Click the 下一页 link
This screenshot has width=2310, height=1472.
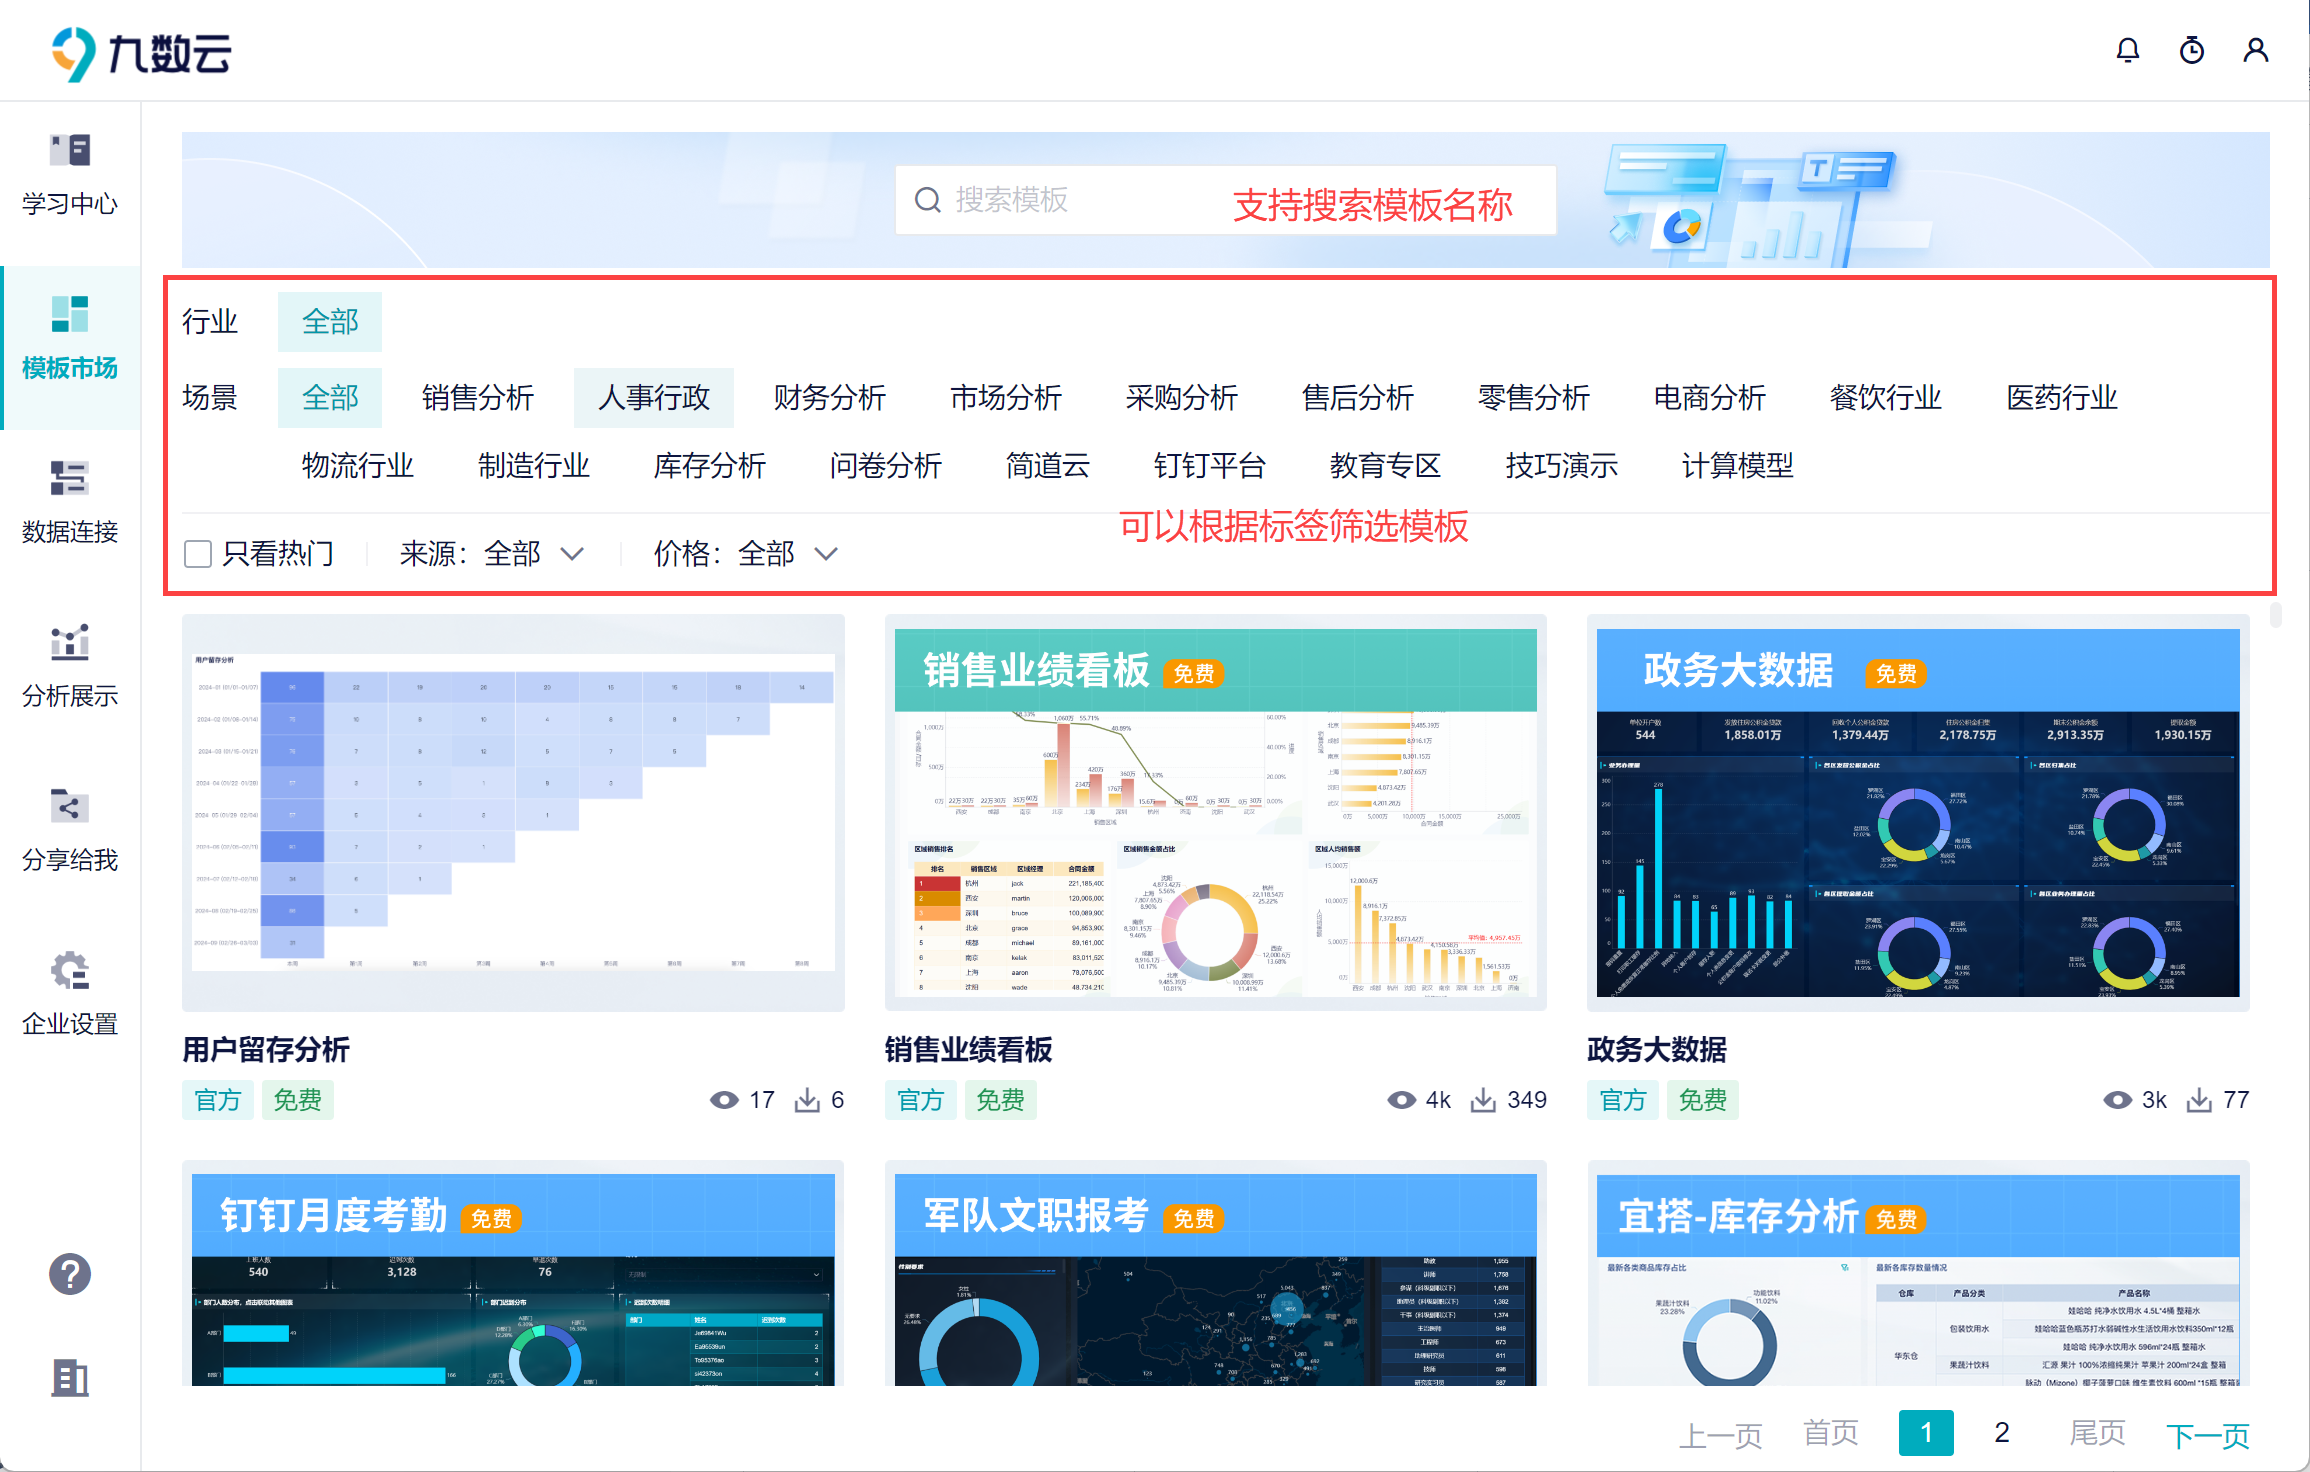[2207, 1435]
